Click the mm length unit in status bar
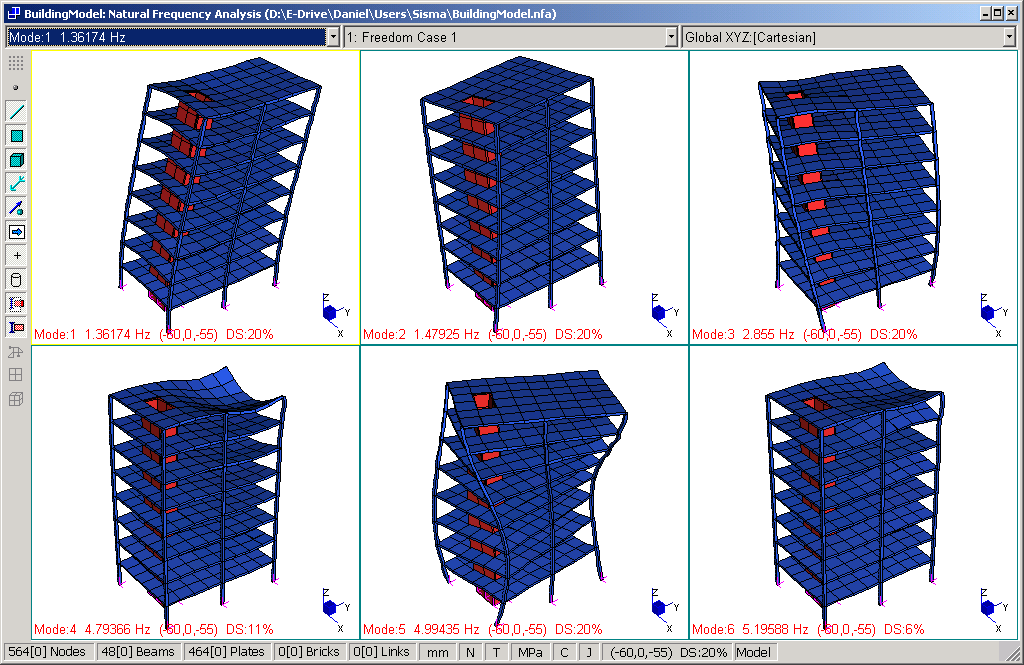1024x665 pixels. (437, 652)
